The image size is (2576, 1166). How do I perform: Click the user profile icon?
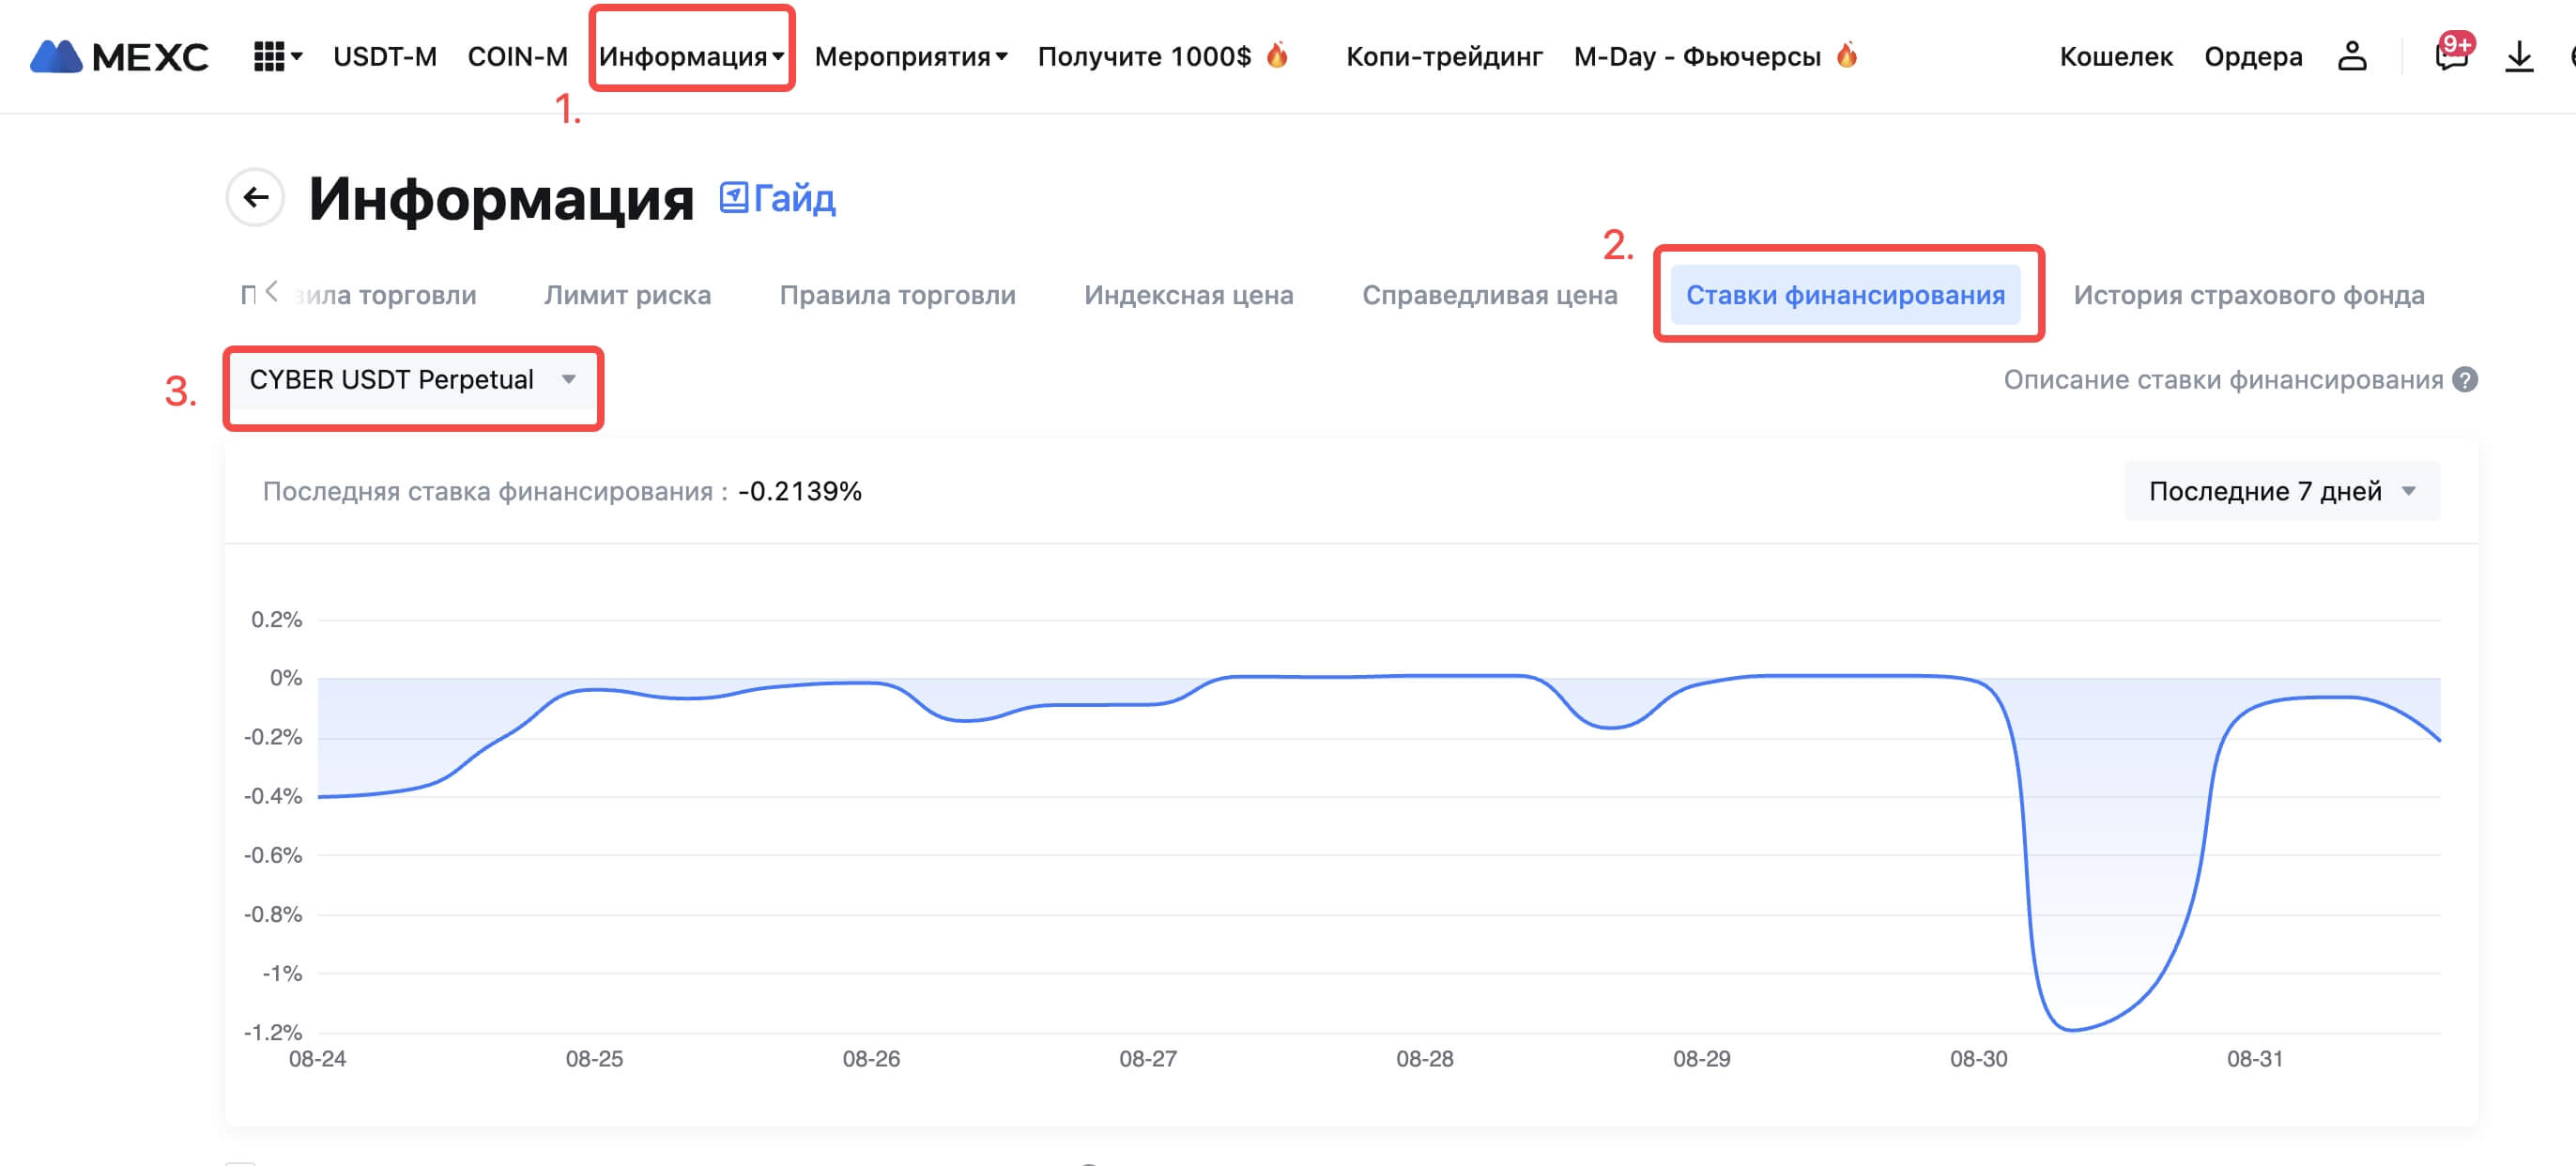click(2351, 57)
